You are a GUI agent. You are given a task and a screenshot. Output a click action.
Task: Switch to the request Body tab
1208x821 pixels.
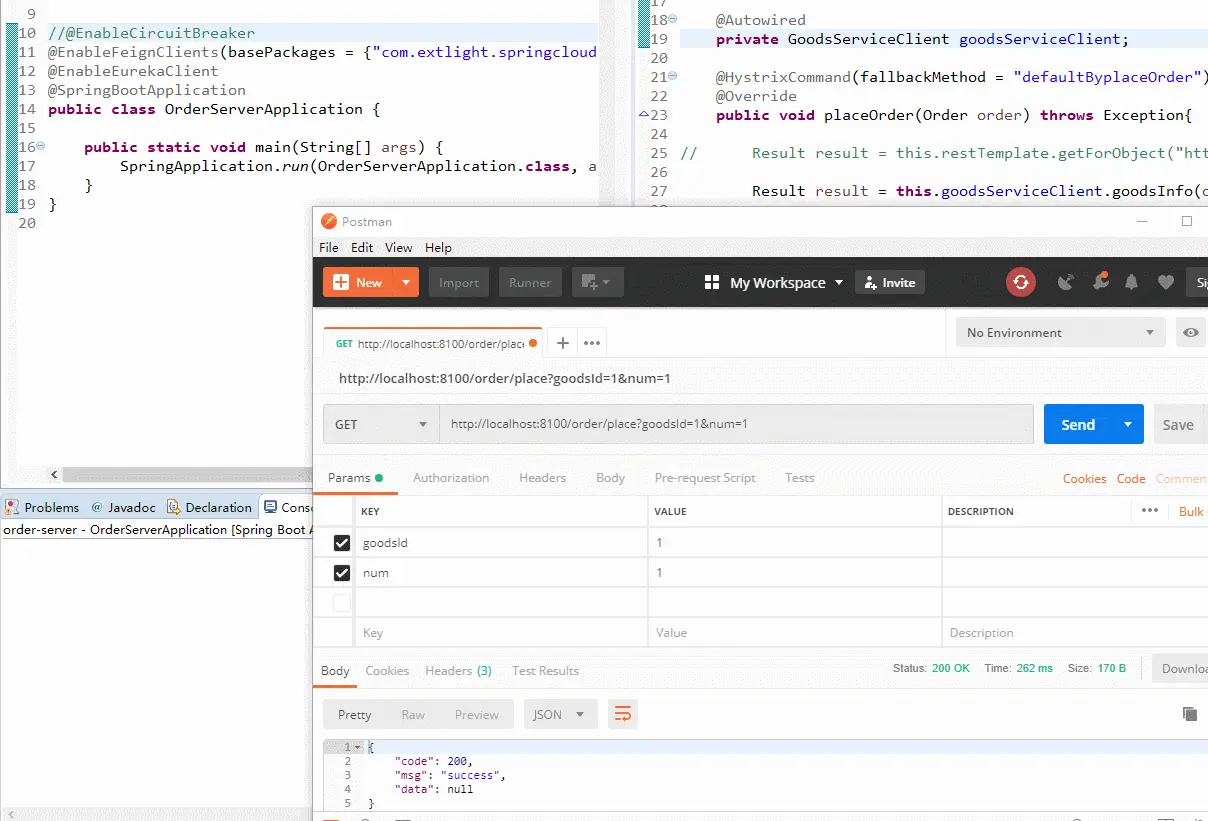point(610,478)
